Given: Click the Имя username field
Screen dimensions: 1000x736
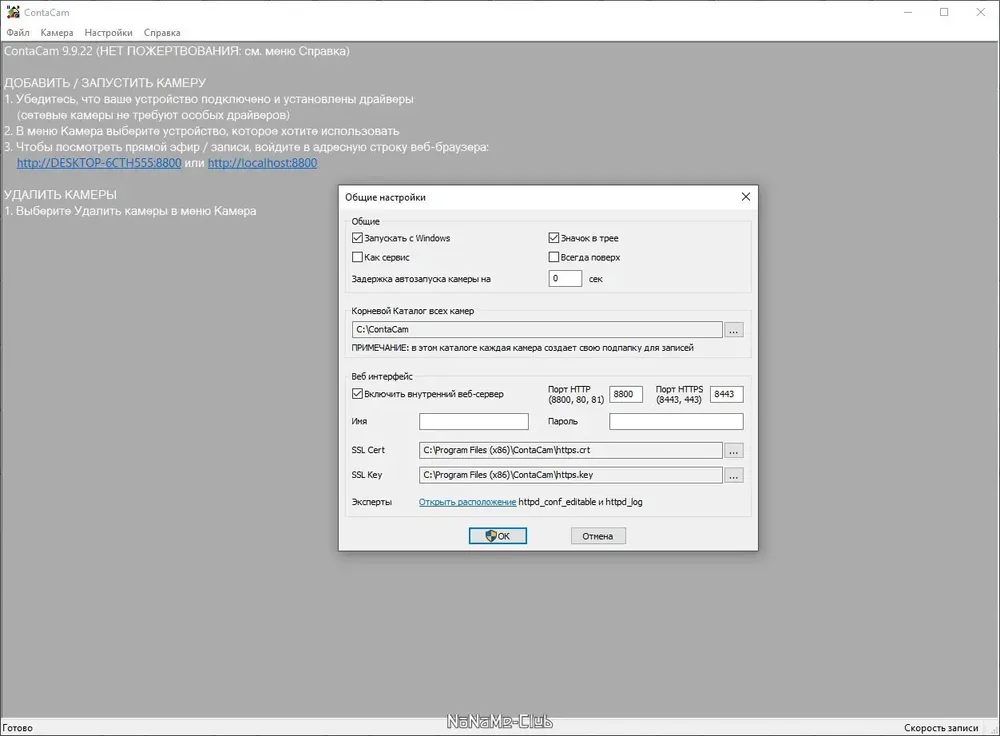Looking at the screenshot, I should (474, 422).
